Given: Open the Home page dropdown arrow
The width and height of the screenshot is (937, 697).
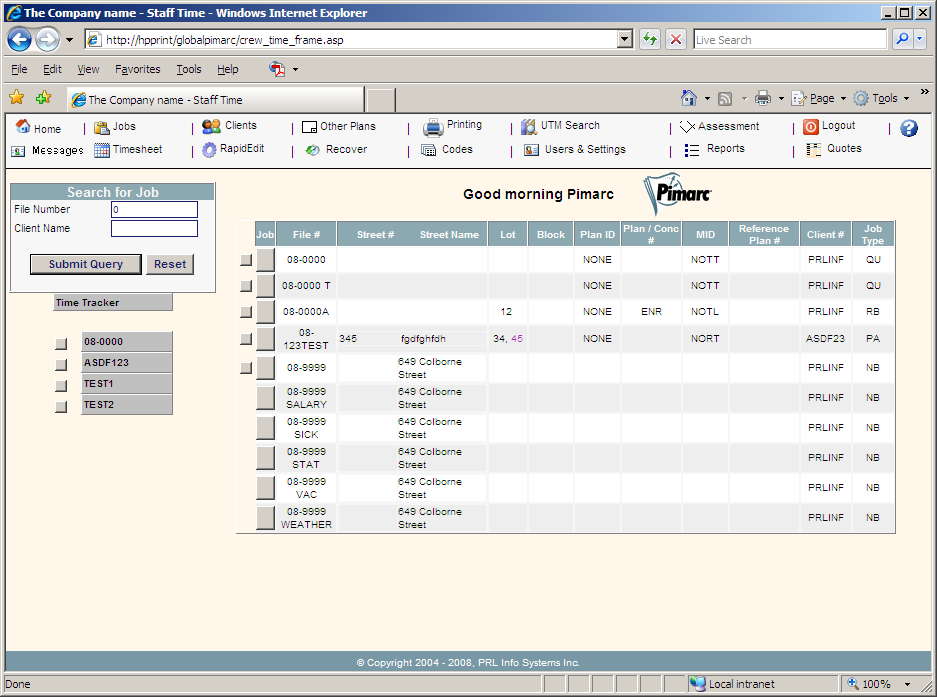Looking at the screenshot, I should (x=707, y=99).
